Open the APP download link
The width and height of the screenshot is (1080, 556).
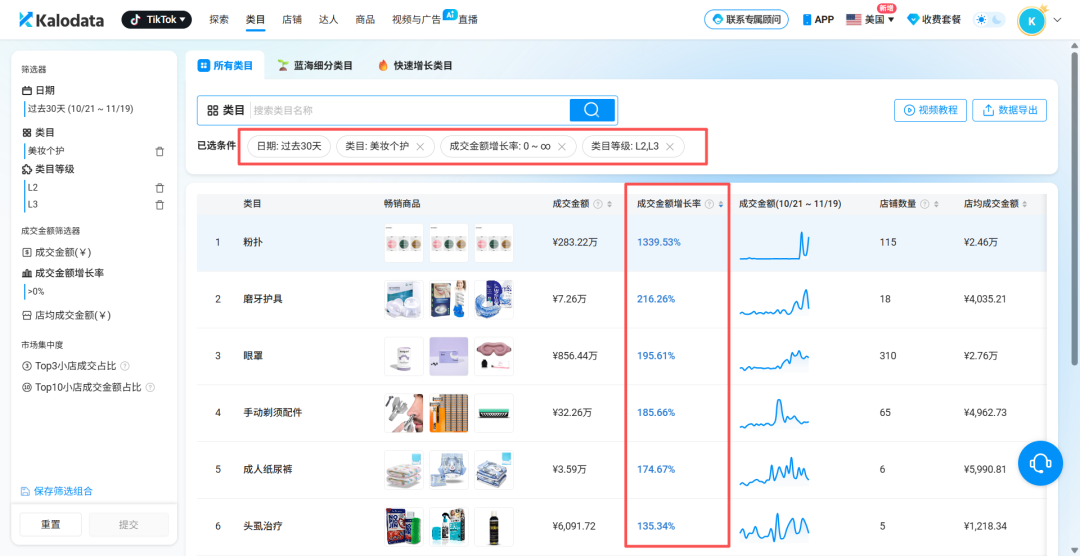pyautogui.click(x=818, y=20)
